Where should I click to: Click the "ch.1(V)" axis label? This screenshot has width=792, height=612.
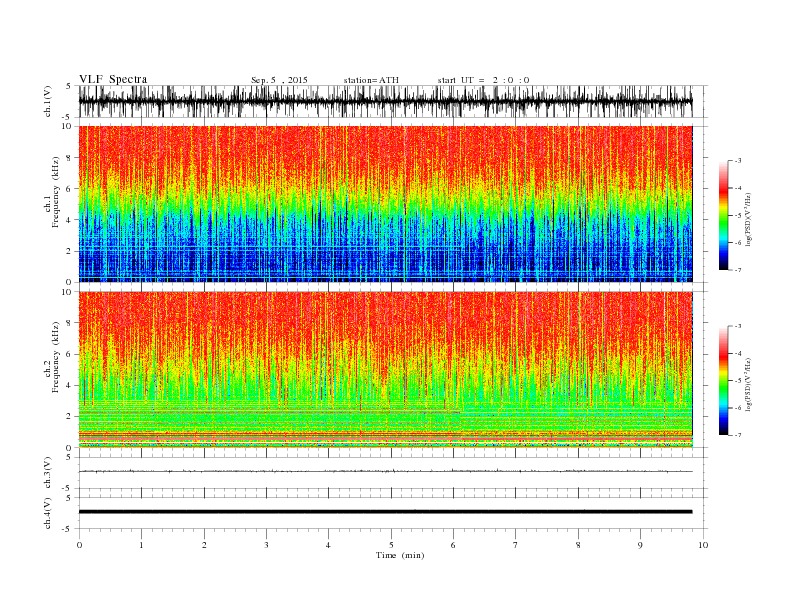click(x=48, y=101)
